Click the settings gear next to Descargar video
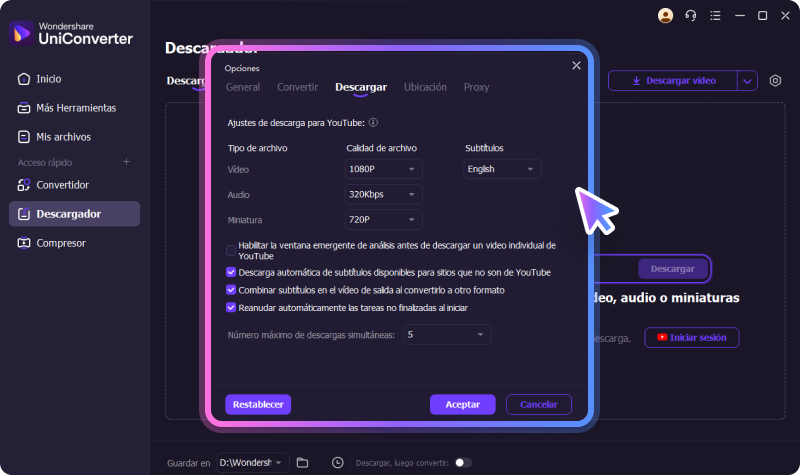 pos(775,80)
